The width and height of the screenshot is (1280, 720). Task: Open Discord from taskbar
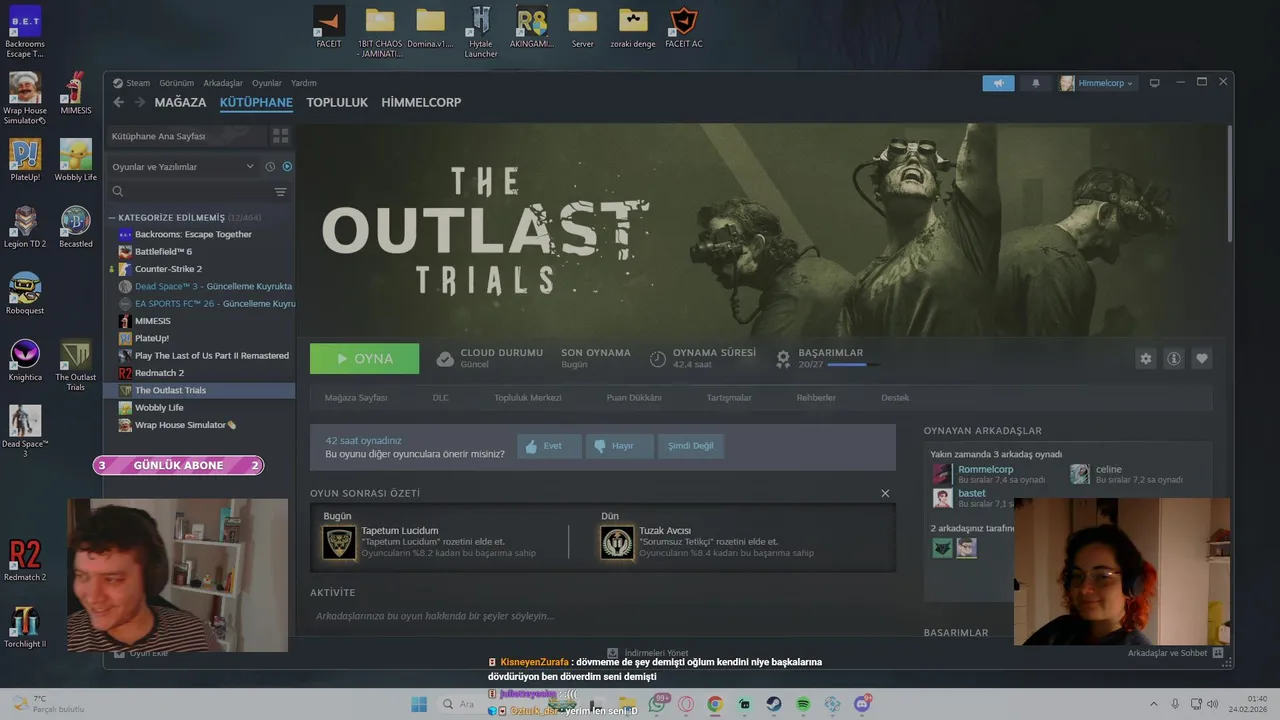(862, 704)
